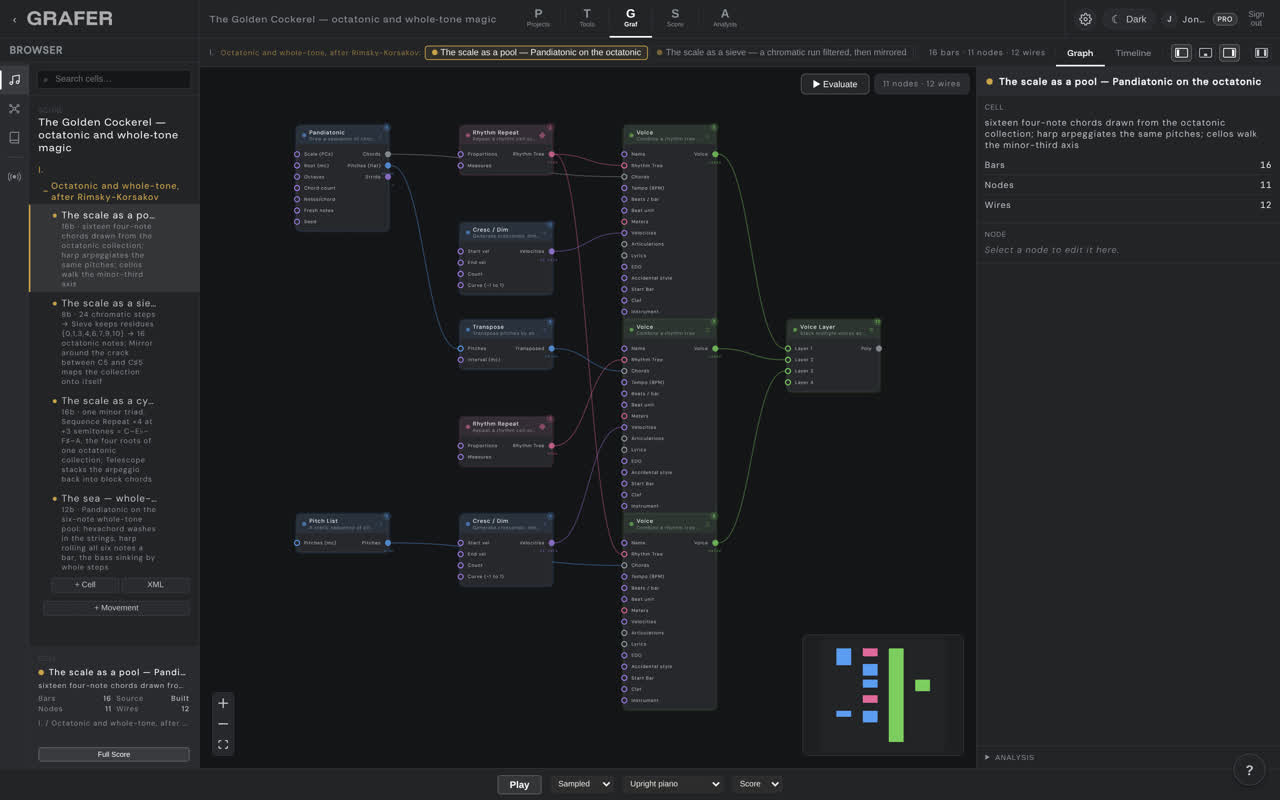The width and height of the screenshot is (1280, 800).
Task: Open the cells browser with the music-note icon
Action: [x=14, y=80]
